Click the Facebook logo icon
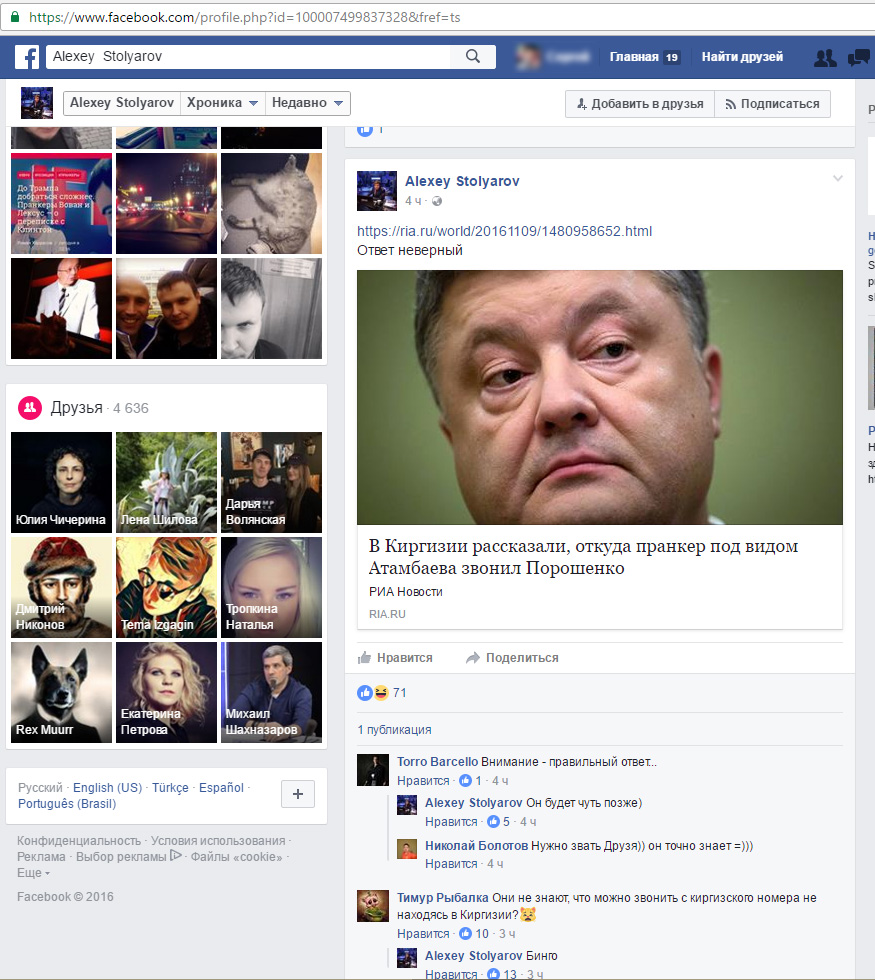 point(25,57)
